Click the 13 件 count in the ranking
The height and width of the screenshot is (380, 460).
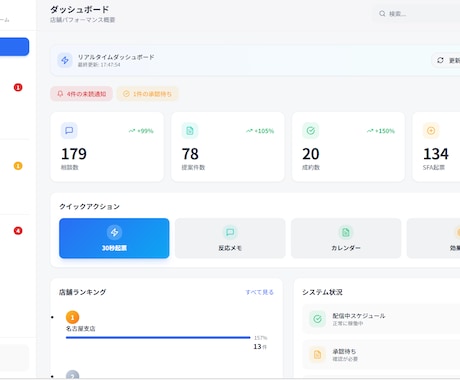coord(260,347)
